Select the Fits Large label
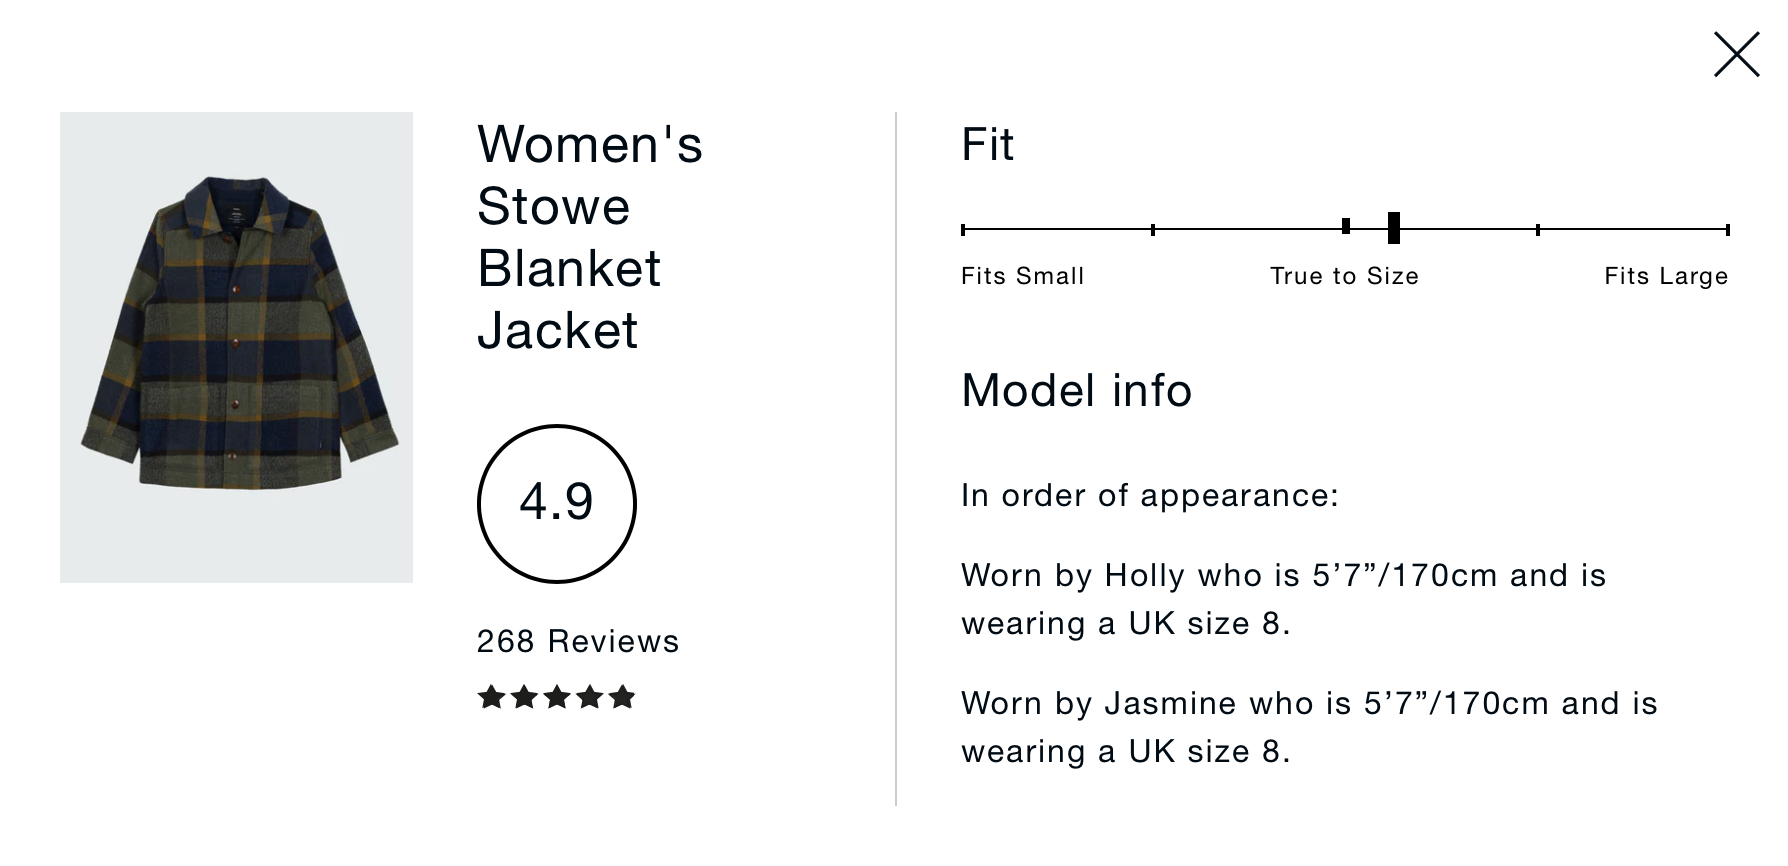 click(x=1666, y=276)
